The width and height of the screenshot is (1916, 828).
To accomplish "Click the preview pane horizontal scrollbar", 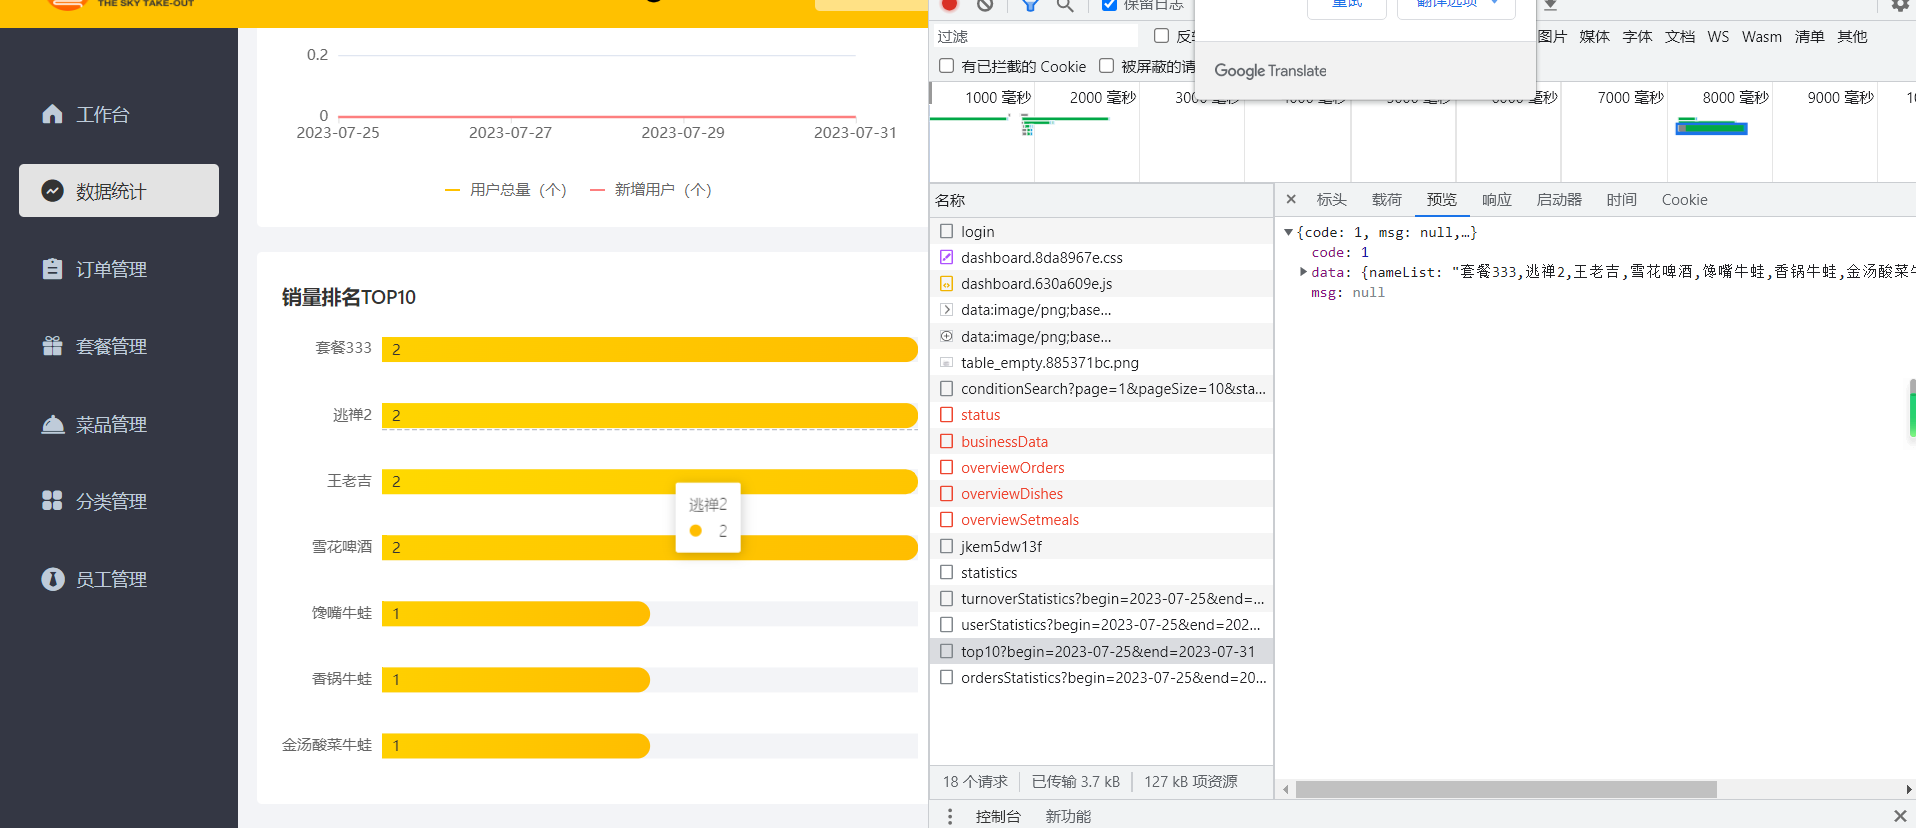I will tap(1506, 789).
